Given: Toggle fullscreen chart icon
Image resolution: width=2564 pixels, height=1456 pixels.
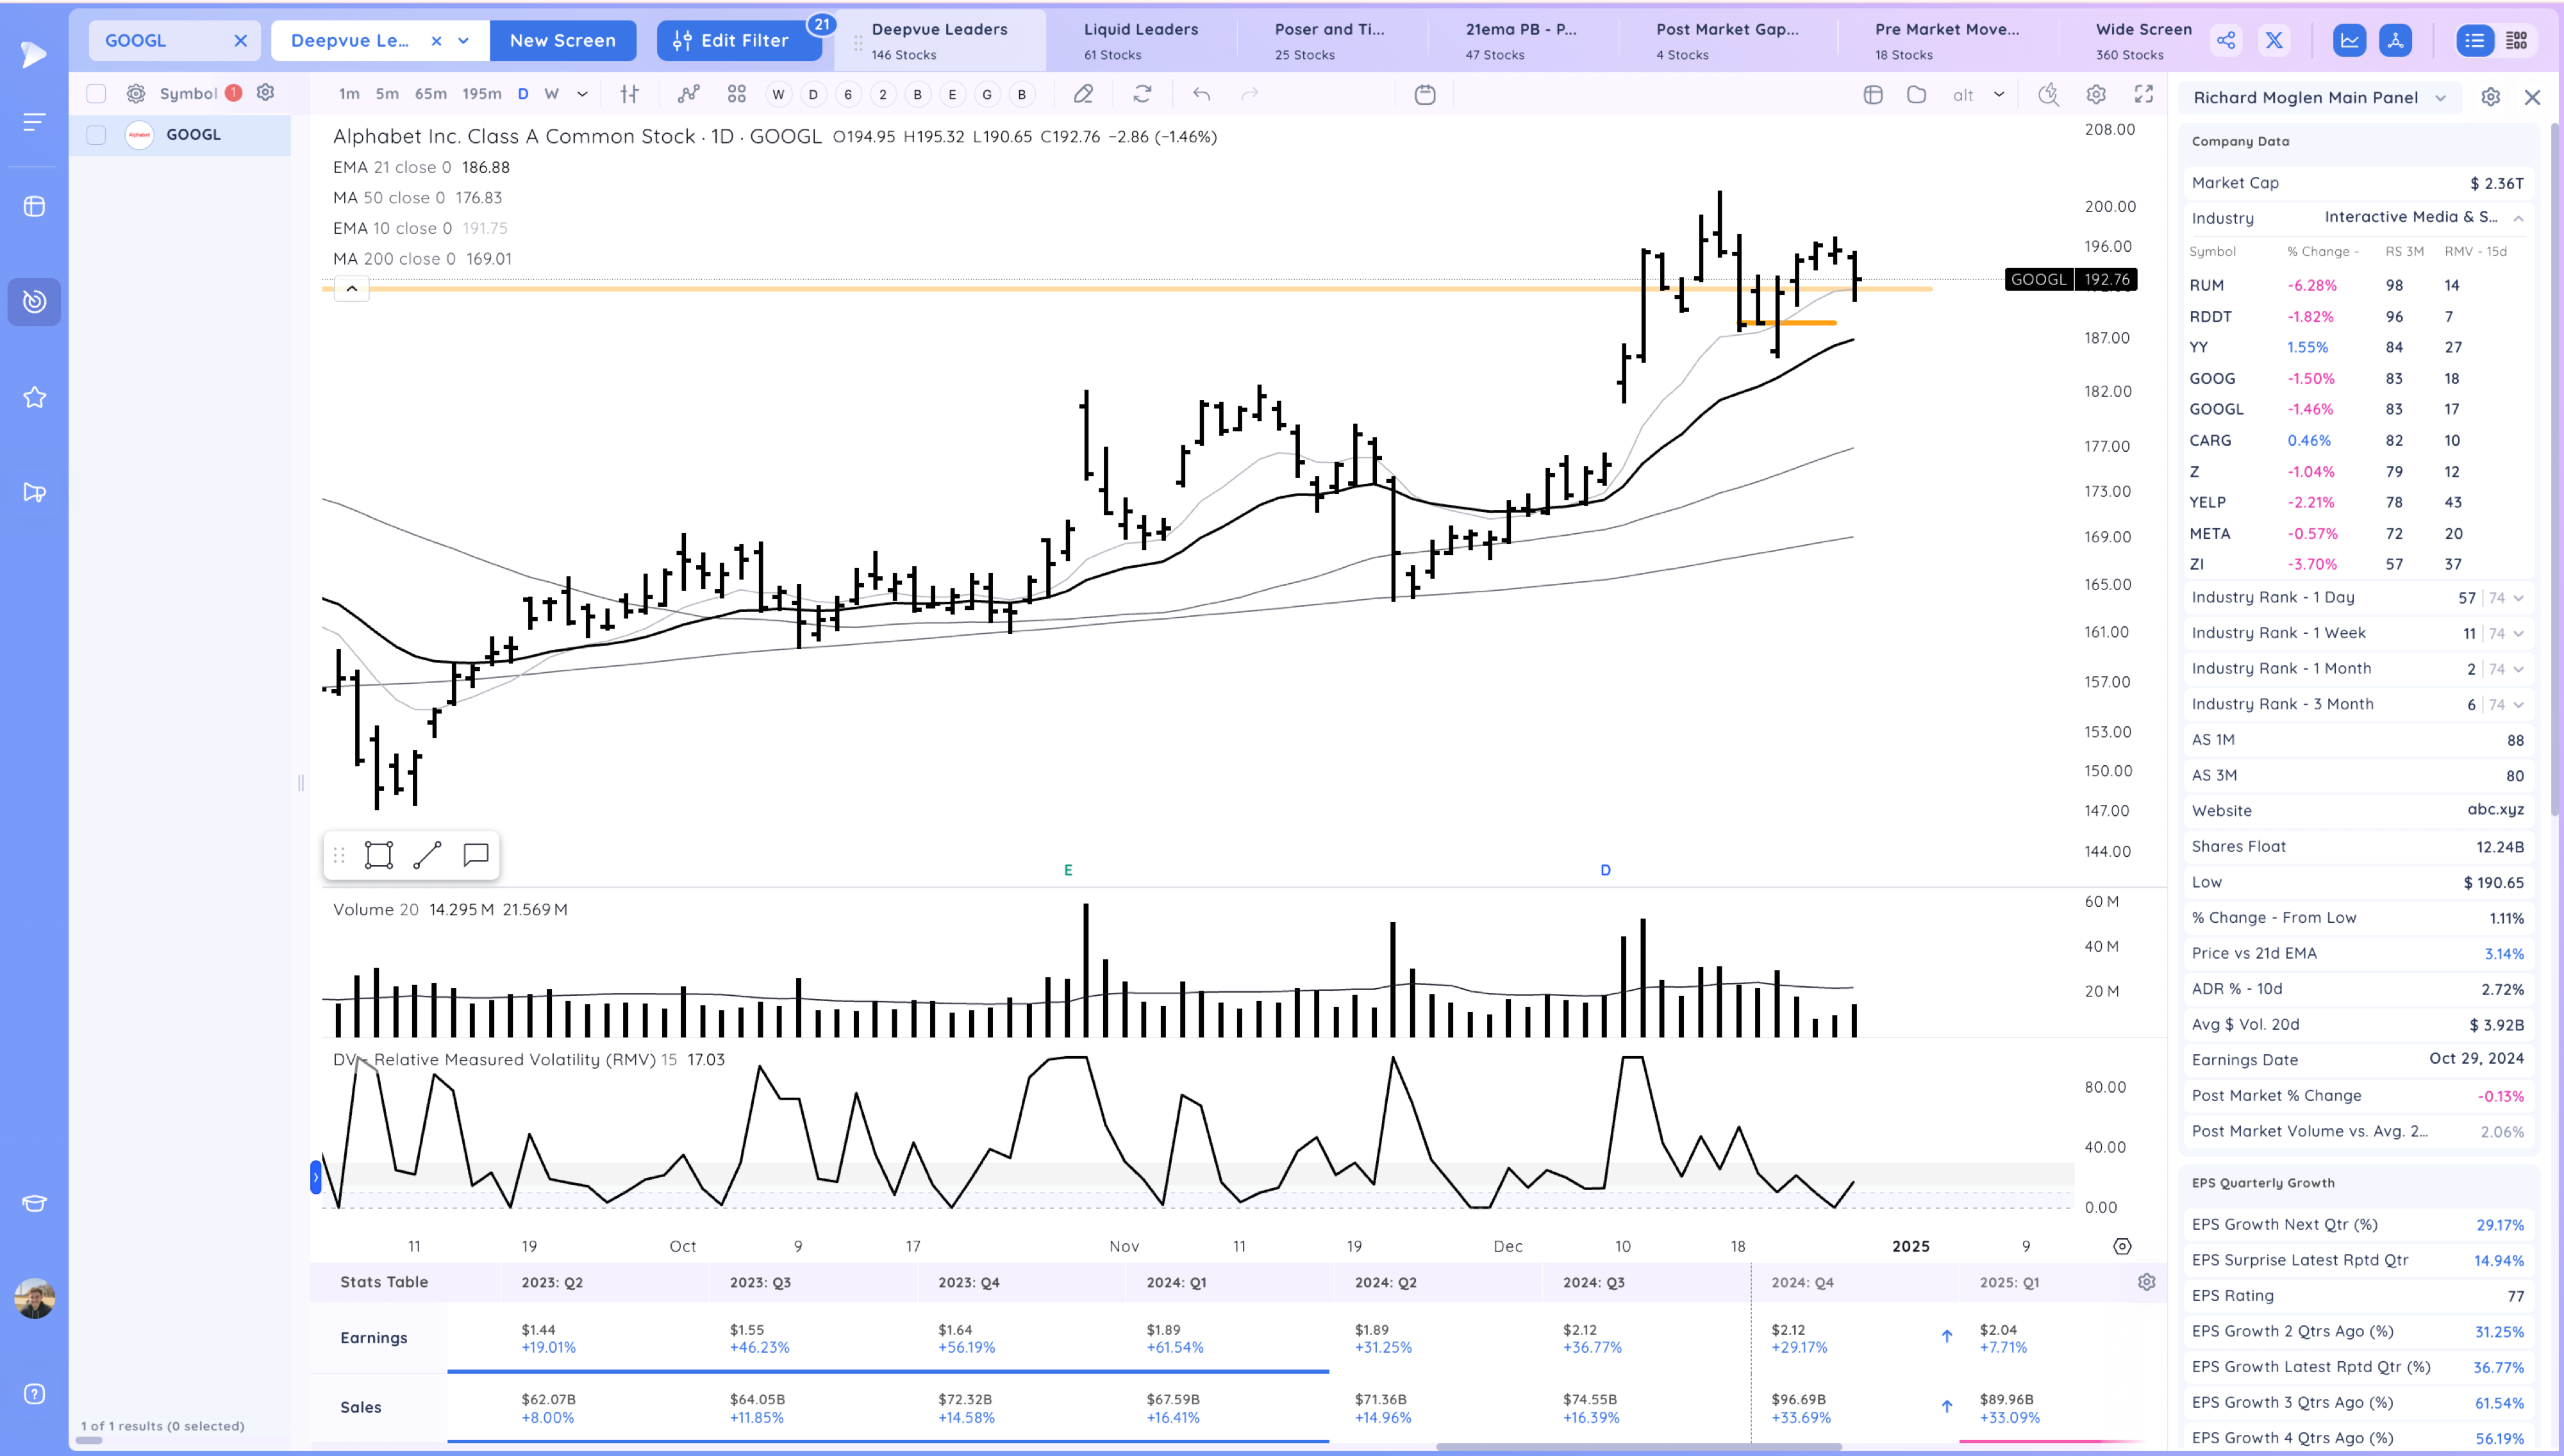Looking at the screenshot, I should point(2144,94).
